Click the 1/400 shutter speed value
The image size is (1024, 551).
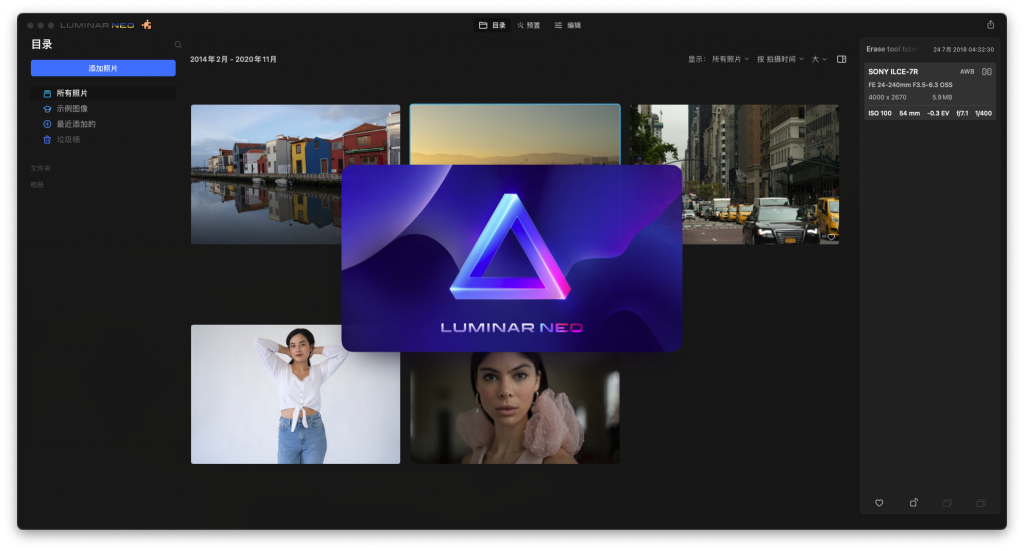tap(984, 114)
